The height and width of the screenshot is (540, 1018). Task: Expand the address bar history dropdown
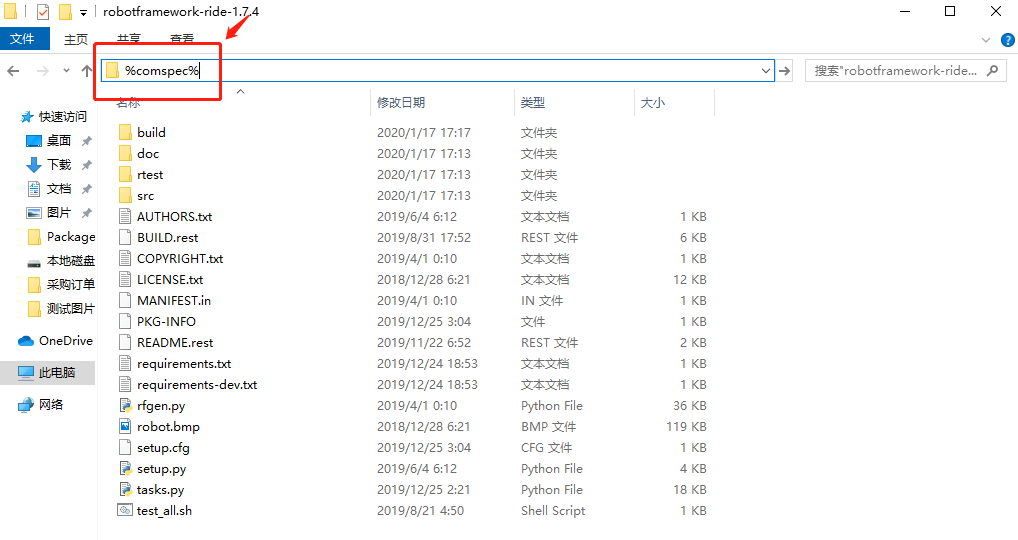point(765,71)
